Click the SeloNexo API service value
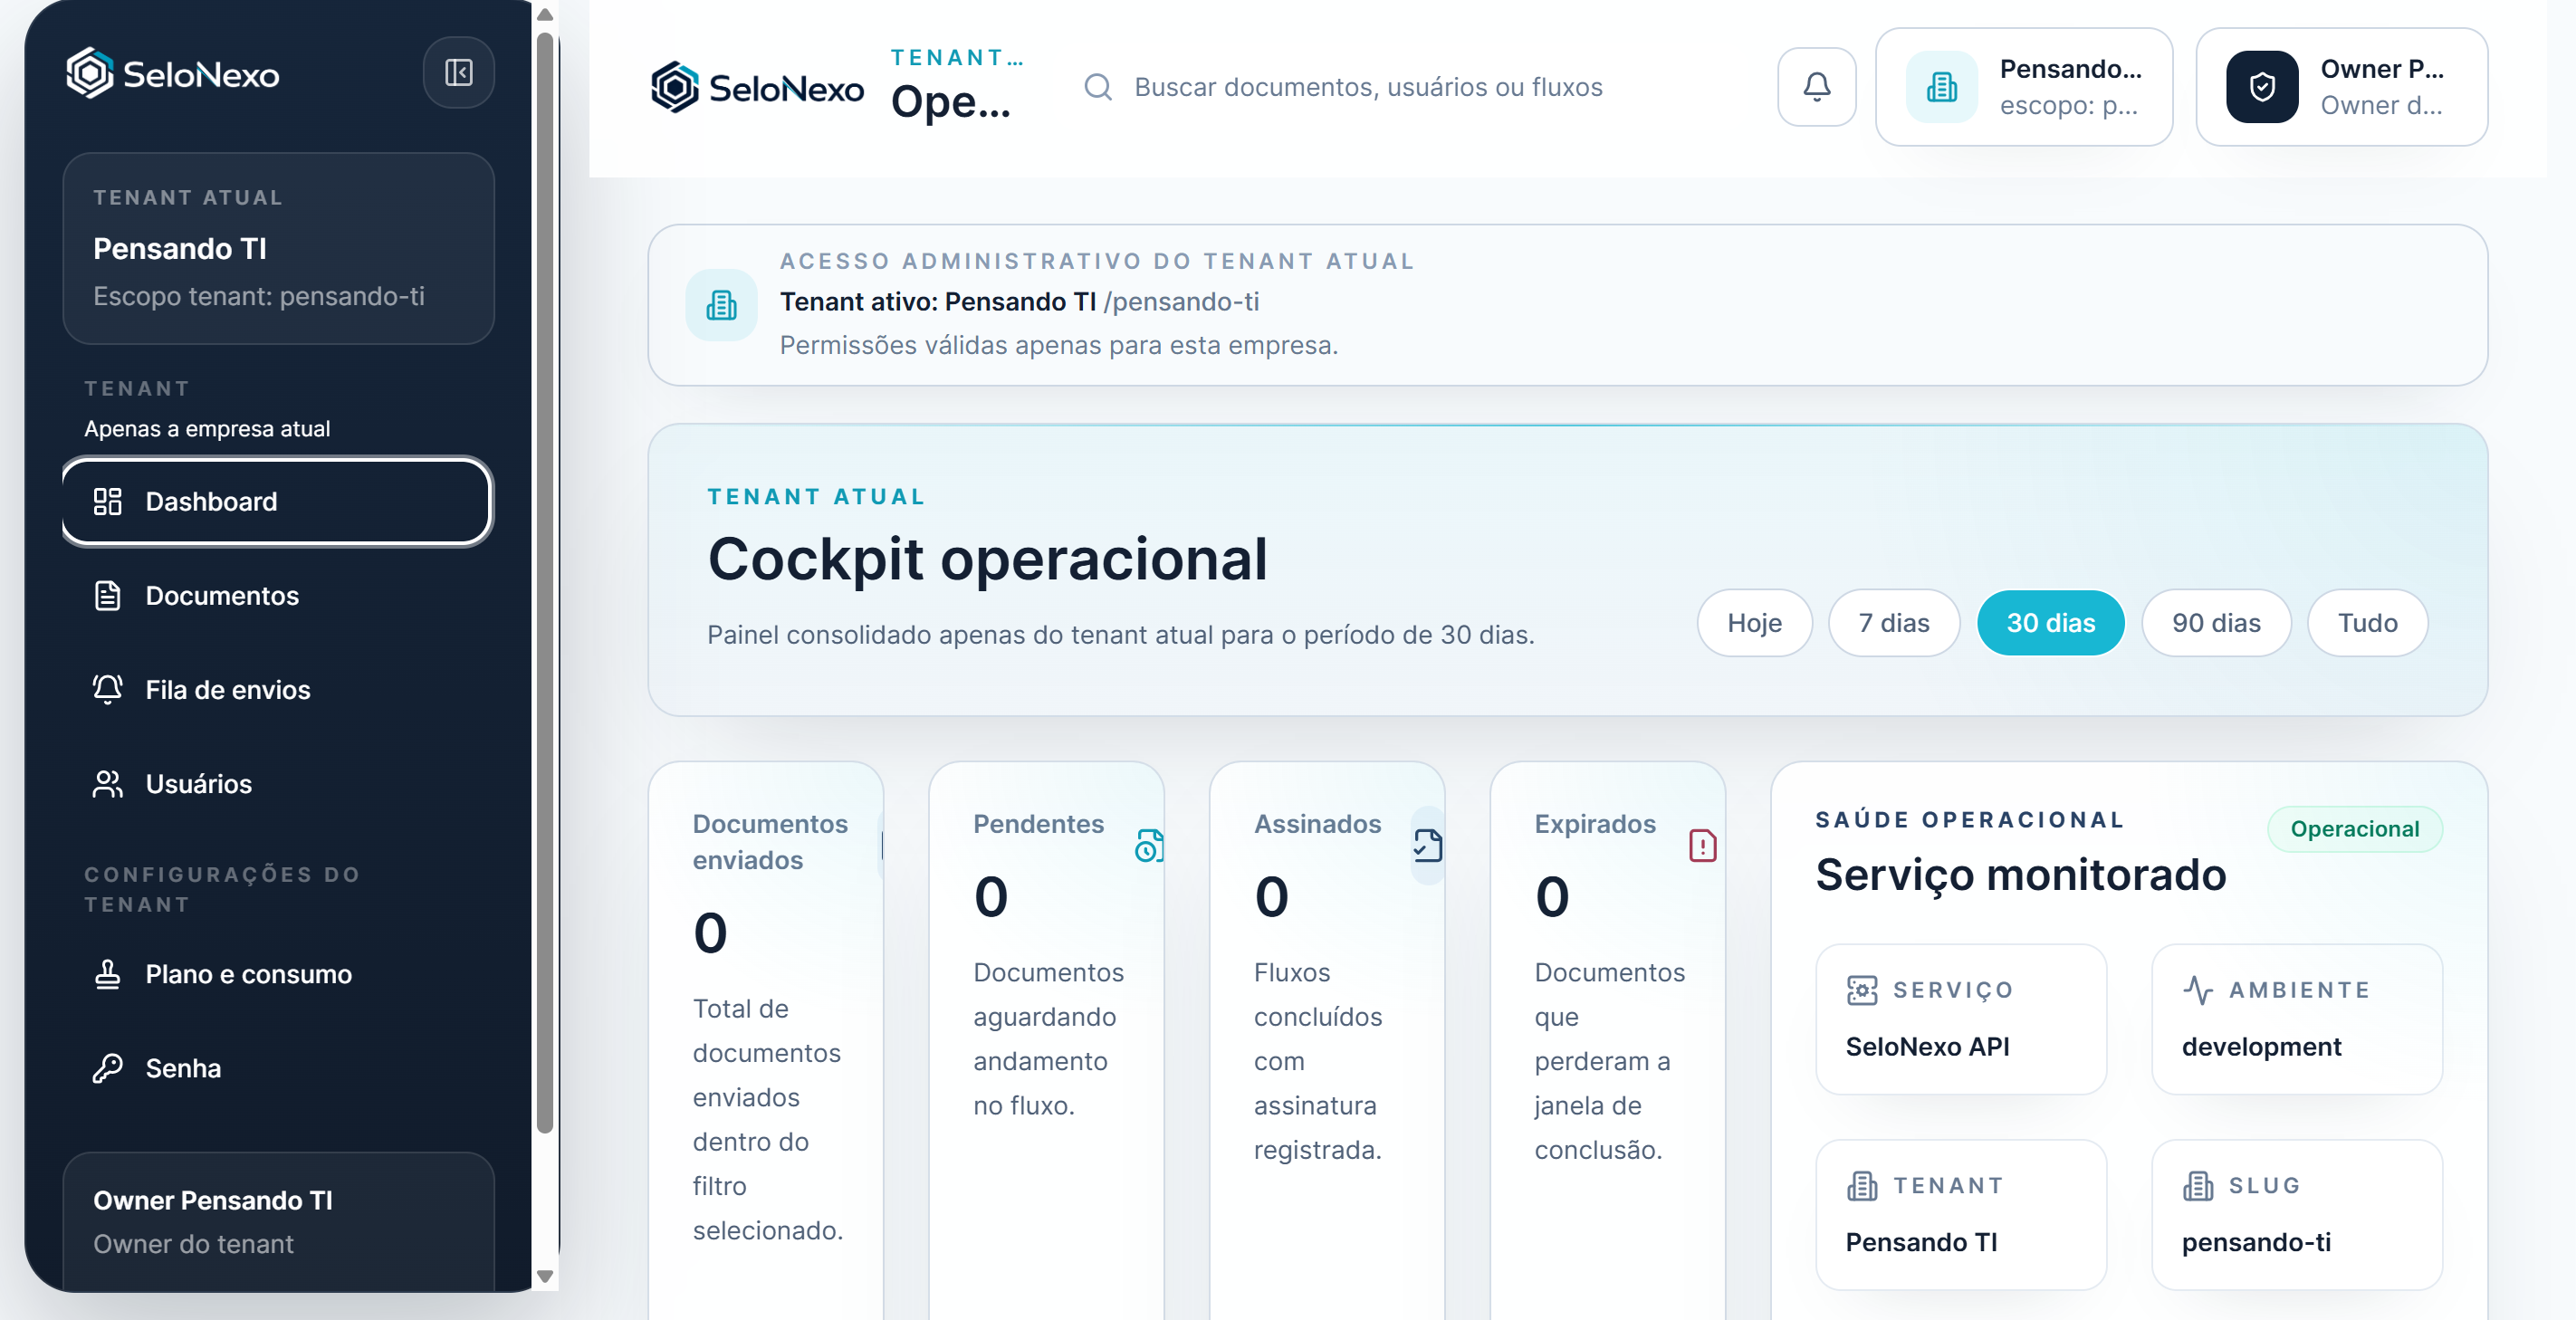This screenshot has height=1320, width=2576. (x=1927, y=1046)
